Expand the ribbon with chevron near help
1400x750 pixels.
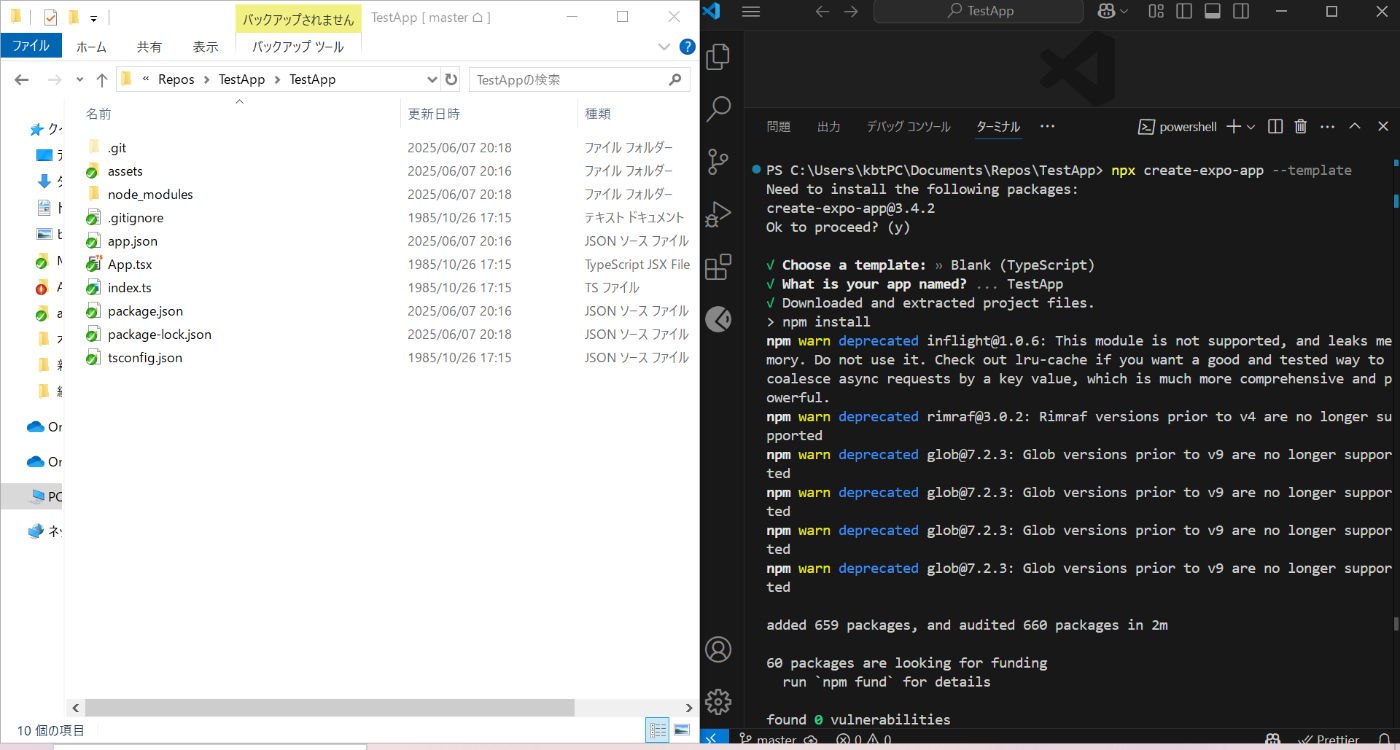coord(664,46)
